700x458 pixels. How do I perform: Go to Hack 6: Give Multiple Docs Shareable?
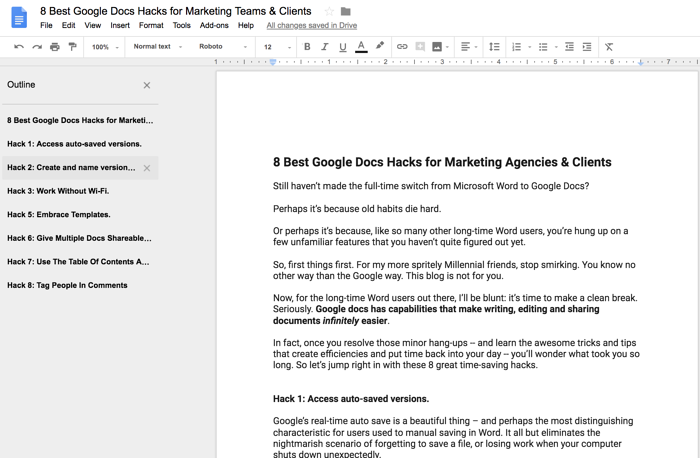coord(80,238)
